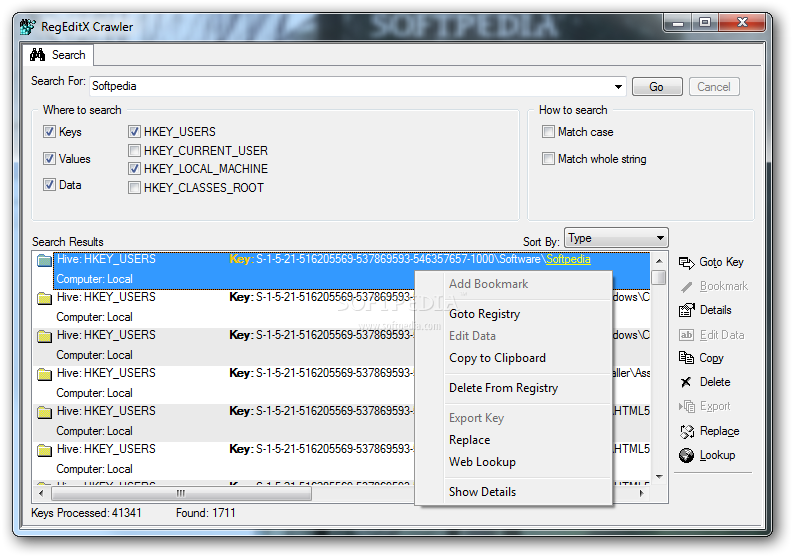Click the Lookup globe icon

[x=686, y=455]
